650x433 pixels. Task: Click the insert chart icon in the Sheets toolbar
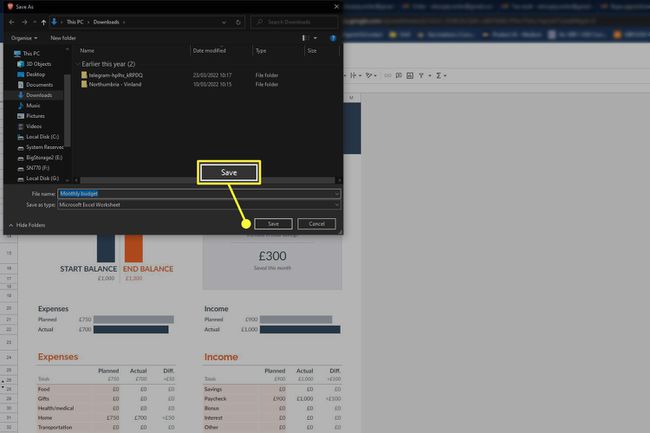(x=410, y=75)
